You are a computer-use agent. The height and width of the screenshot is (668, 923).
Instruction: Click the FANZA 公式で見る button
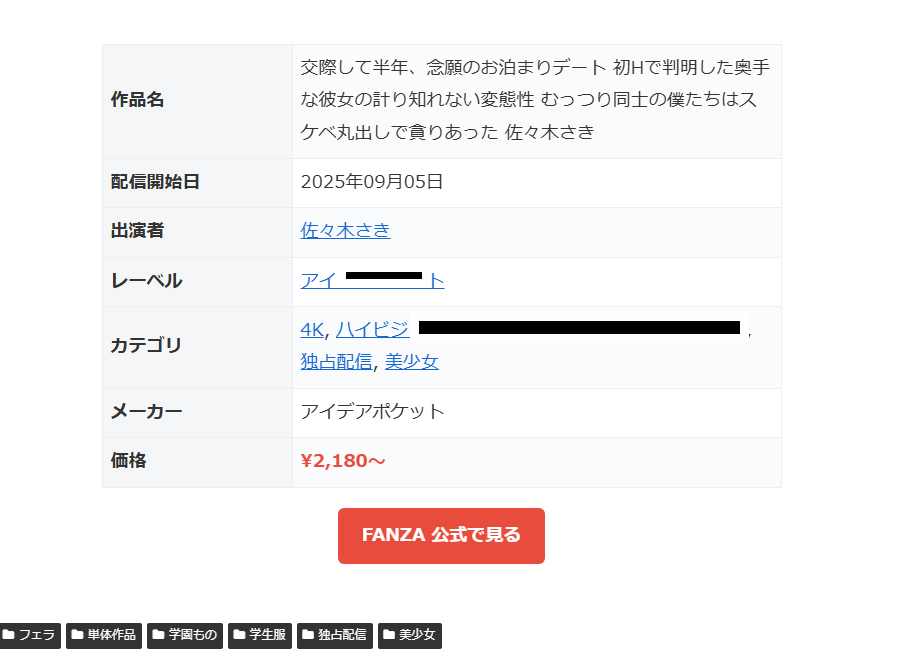tap(441, 536)
